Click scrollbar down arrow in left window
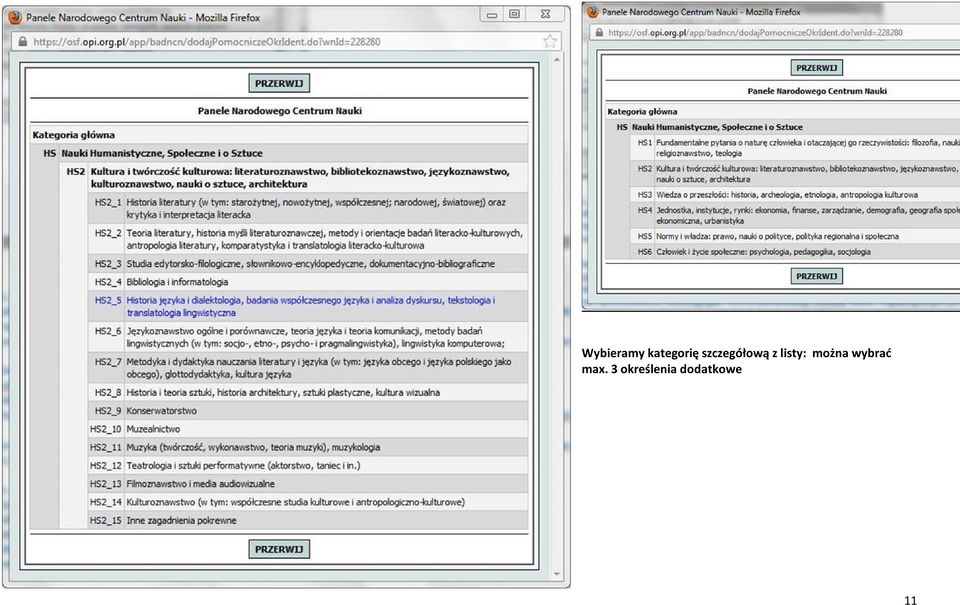Image resolution: width=960 pixels, height=605 pixels. (x=557, y=574)
